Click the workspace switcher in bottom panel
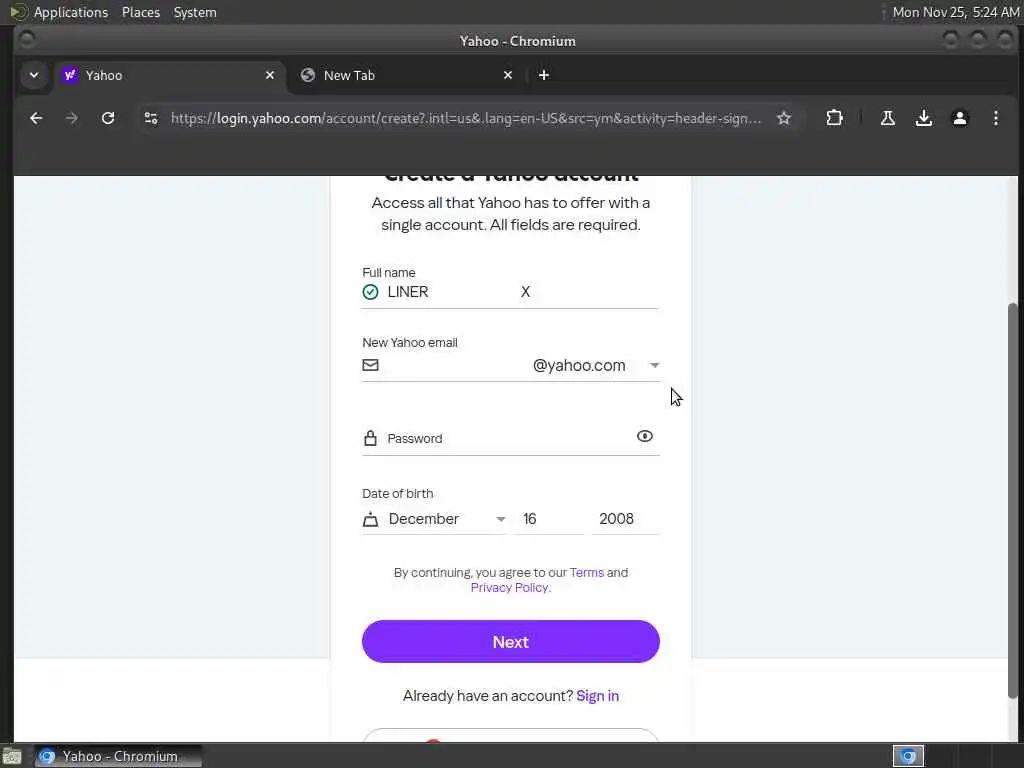Viewport: 1024px width, 768px height. coord(908,756)
